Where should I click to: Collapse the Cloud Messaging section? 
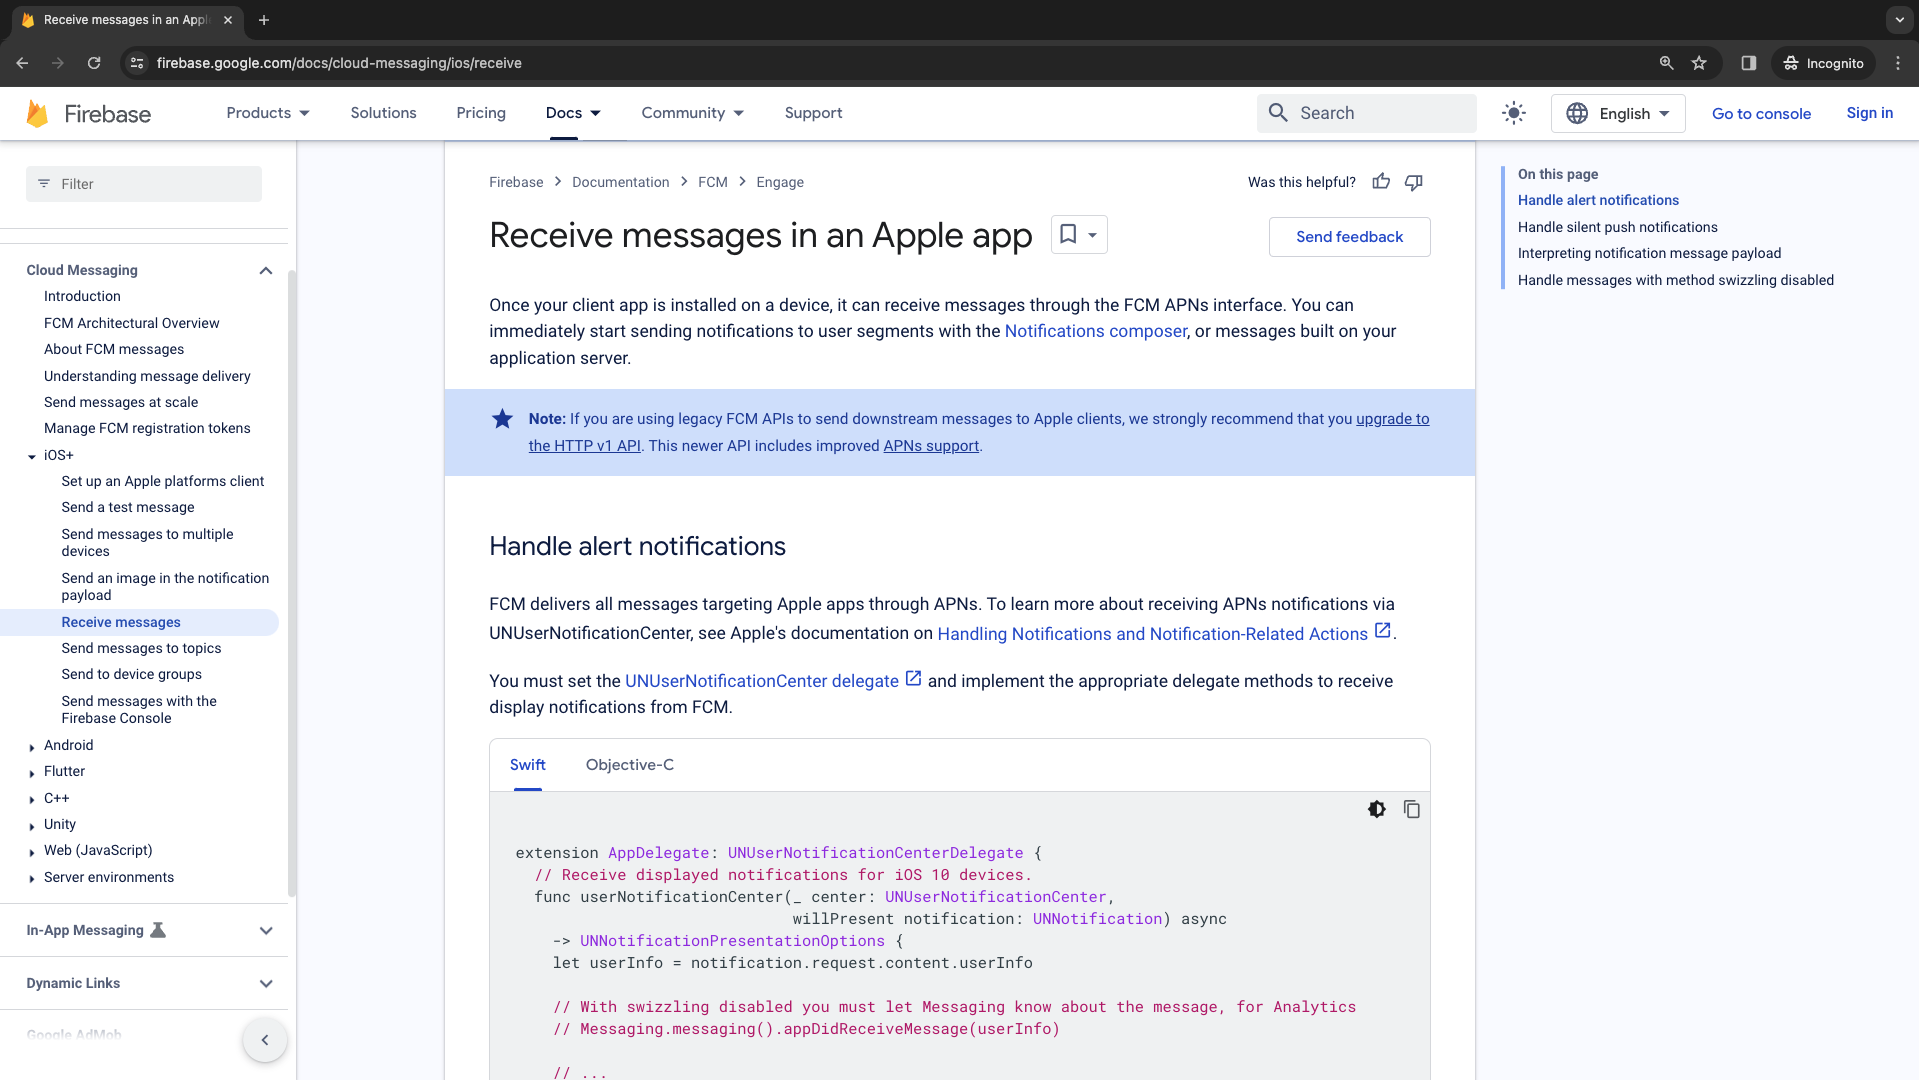pyautogui.click(x=265, y=270)
